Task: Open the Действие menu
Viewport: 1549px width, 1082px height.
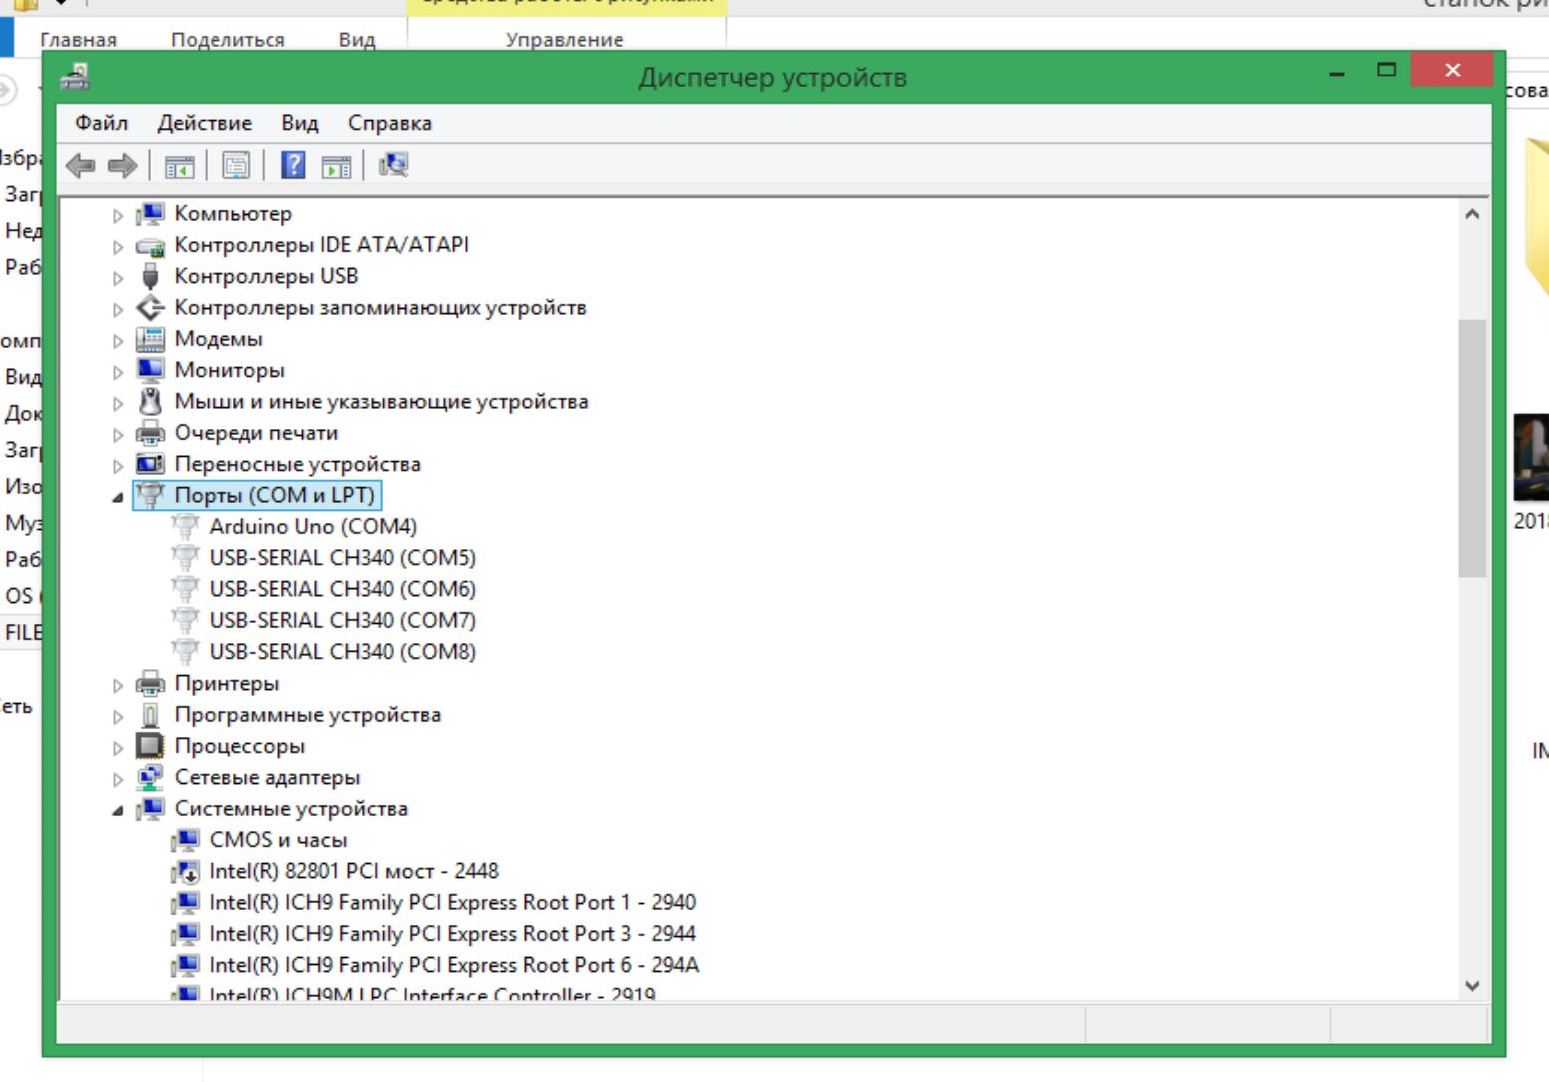Action: point(204,123)
